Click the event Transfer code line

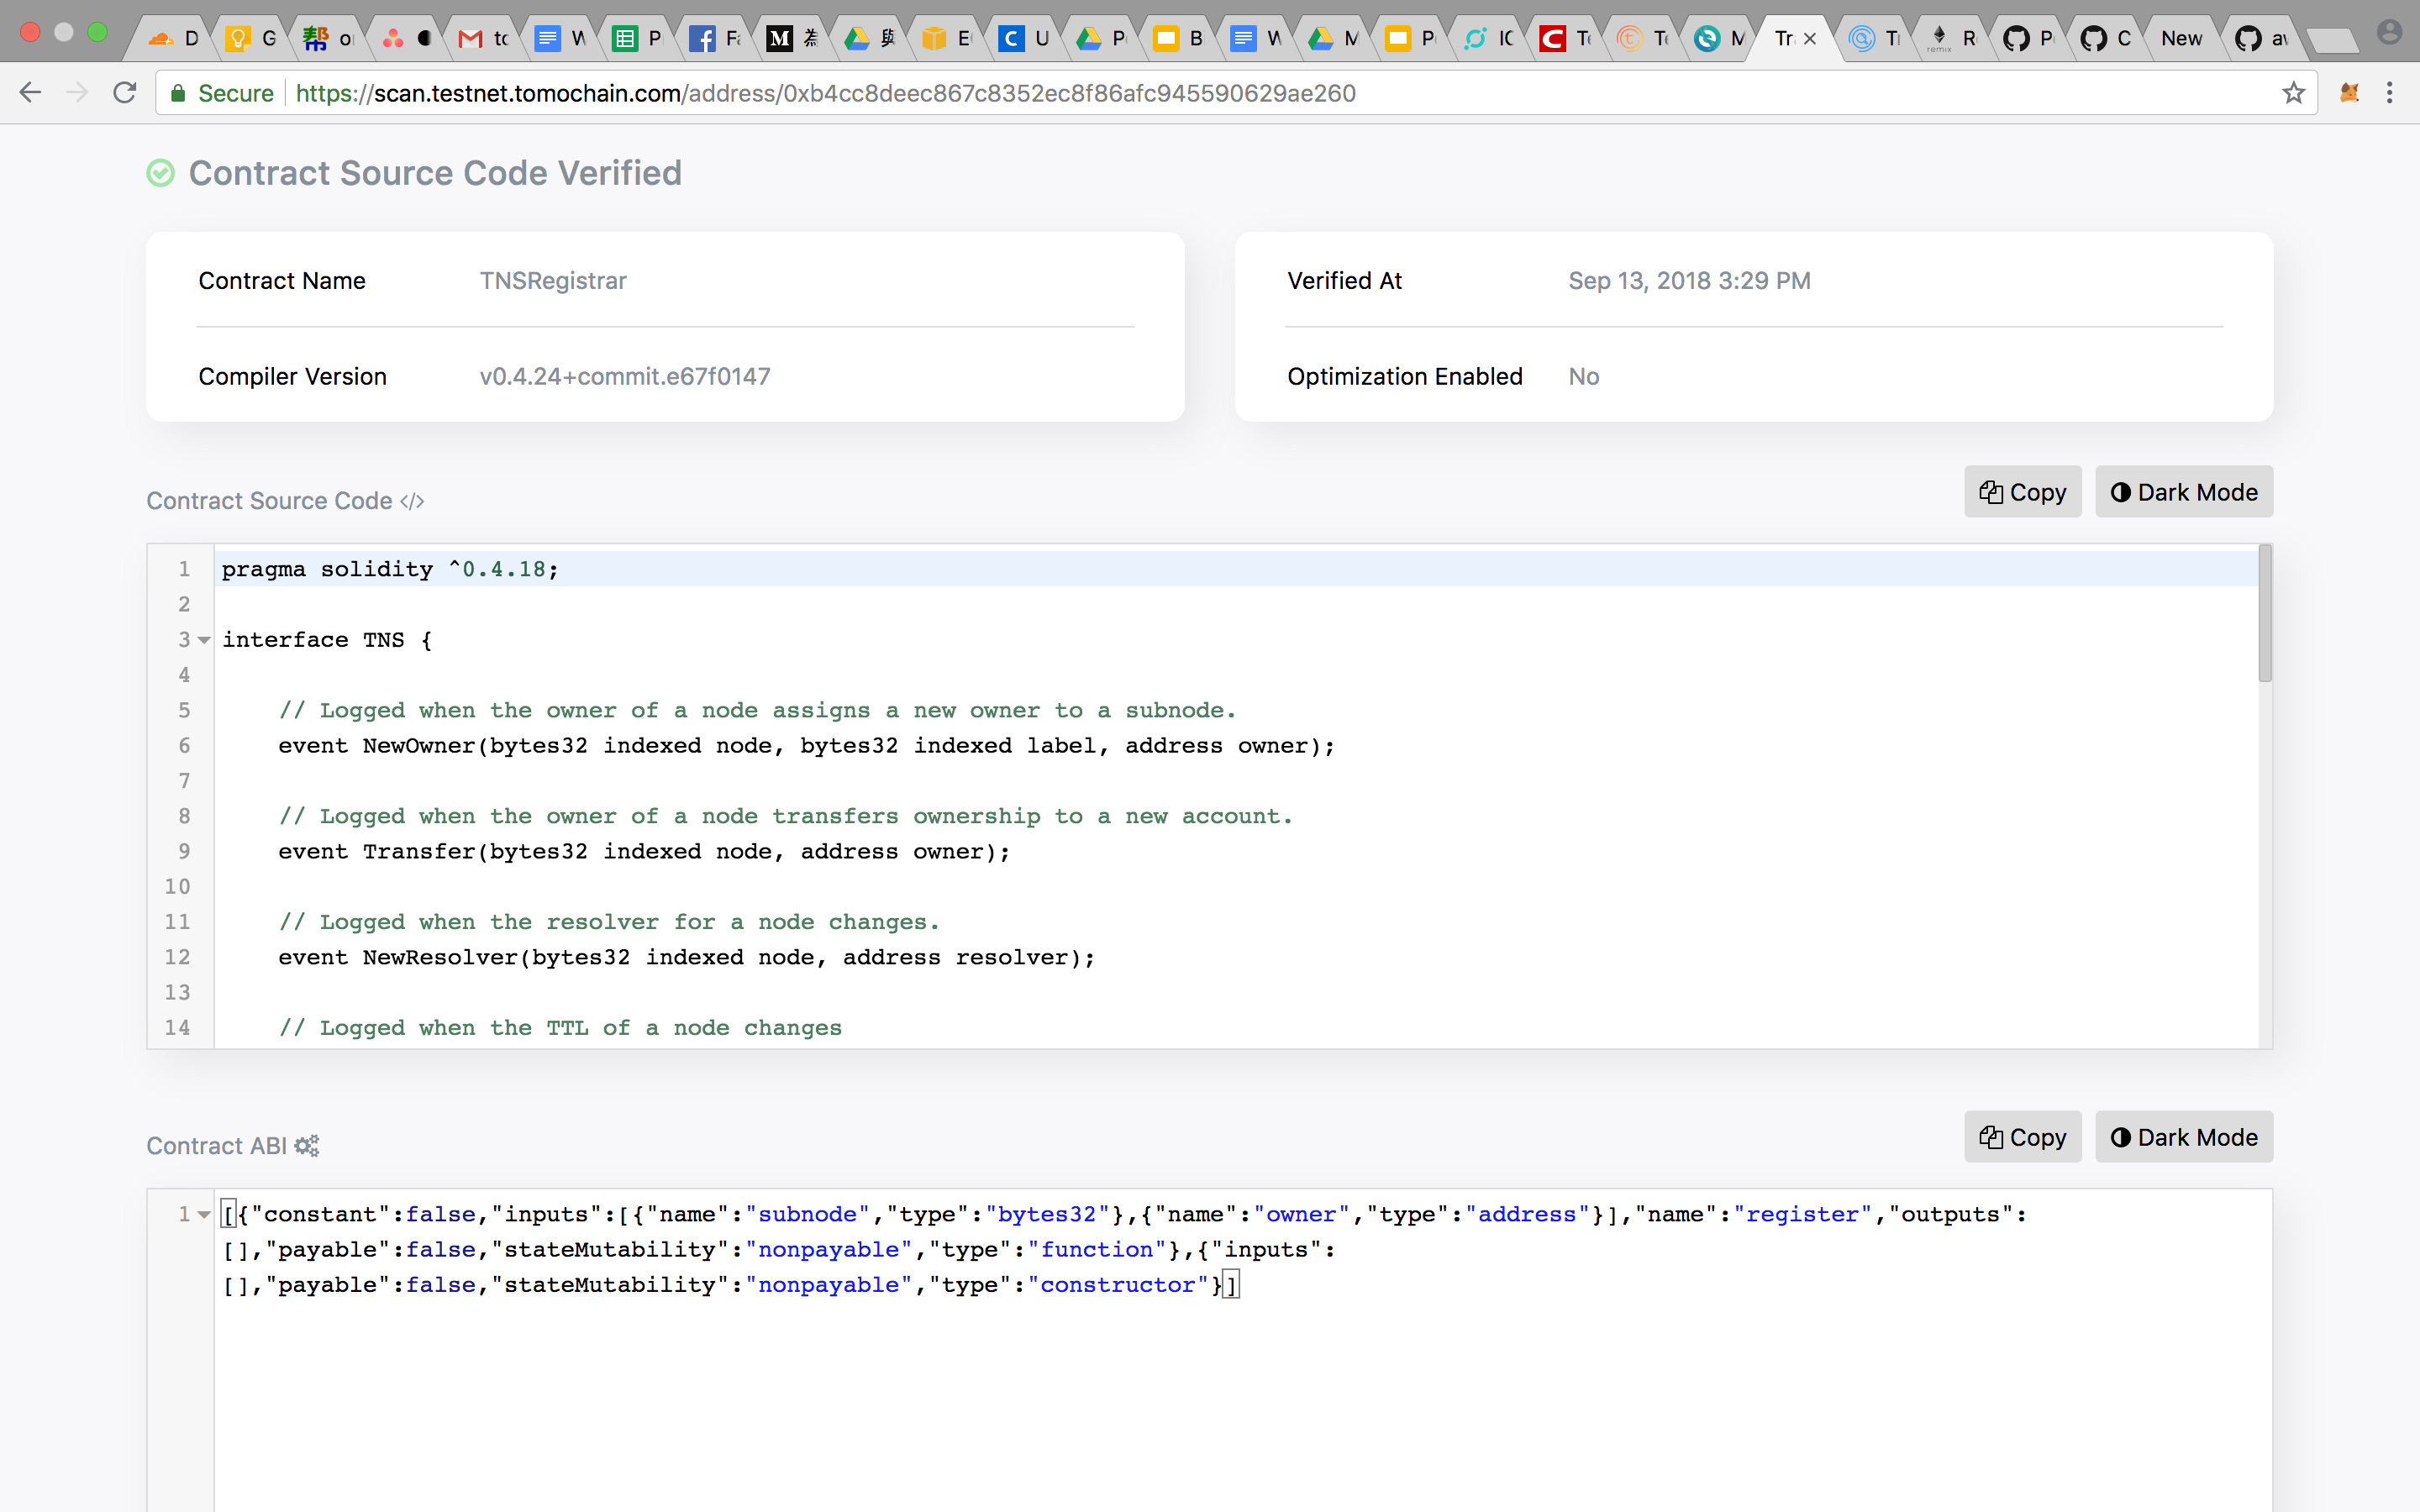[x=644, y=852]
